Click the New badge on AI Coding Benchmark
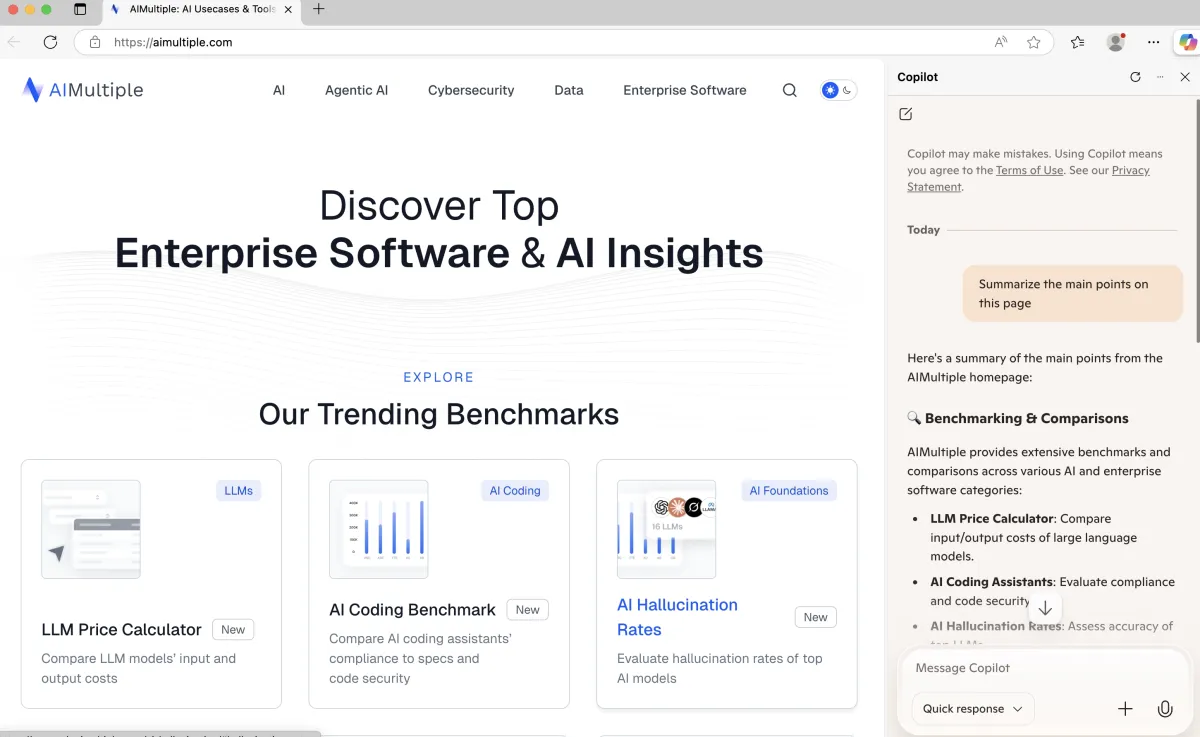The height and width of the screenshot is (737, 1200). (x=528, y=610)
